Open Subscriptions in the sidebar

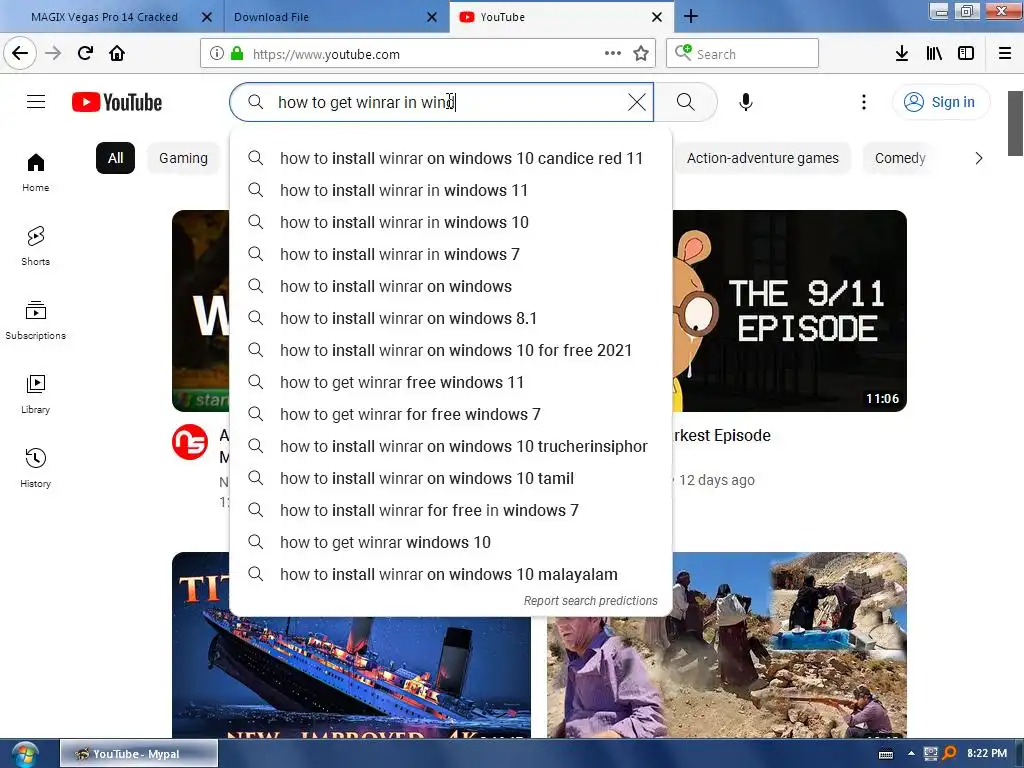tap(36, 320)
